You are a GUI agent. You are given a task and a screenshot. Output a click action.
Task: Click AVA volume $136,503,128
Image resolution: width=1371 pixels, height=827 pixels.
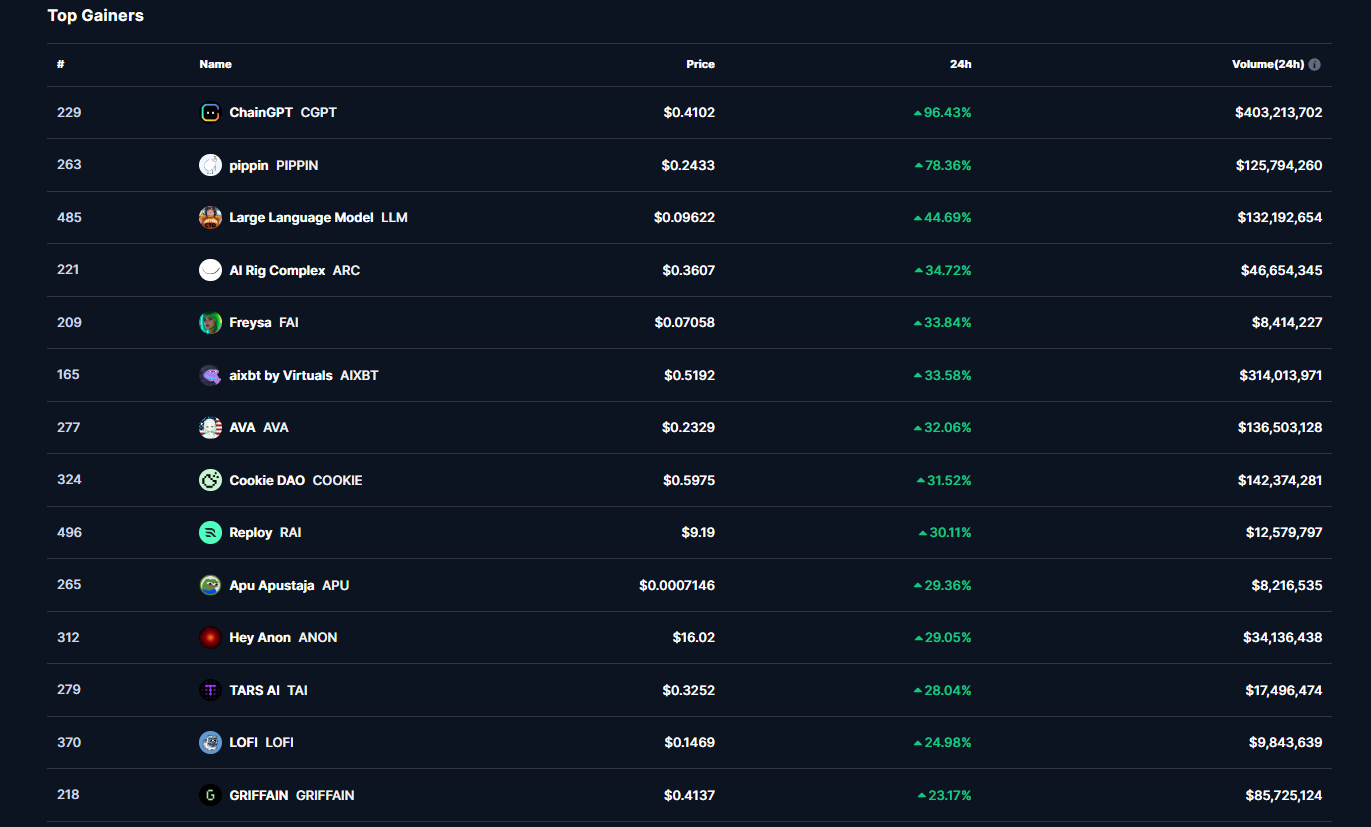click(1280, 428)
